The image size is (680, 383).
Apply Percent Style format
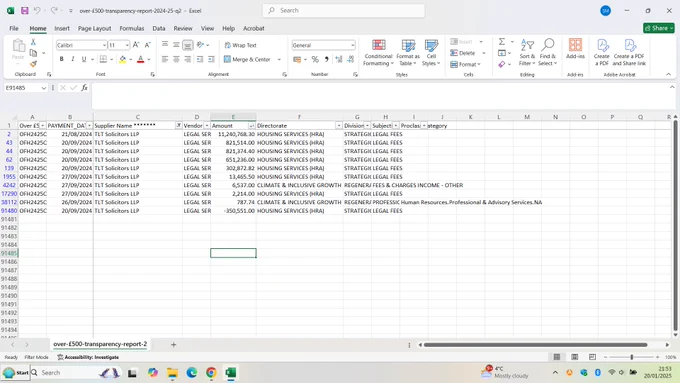pos(315,59)
